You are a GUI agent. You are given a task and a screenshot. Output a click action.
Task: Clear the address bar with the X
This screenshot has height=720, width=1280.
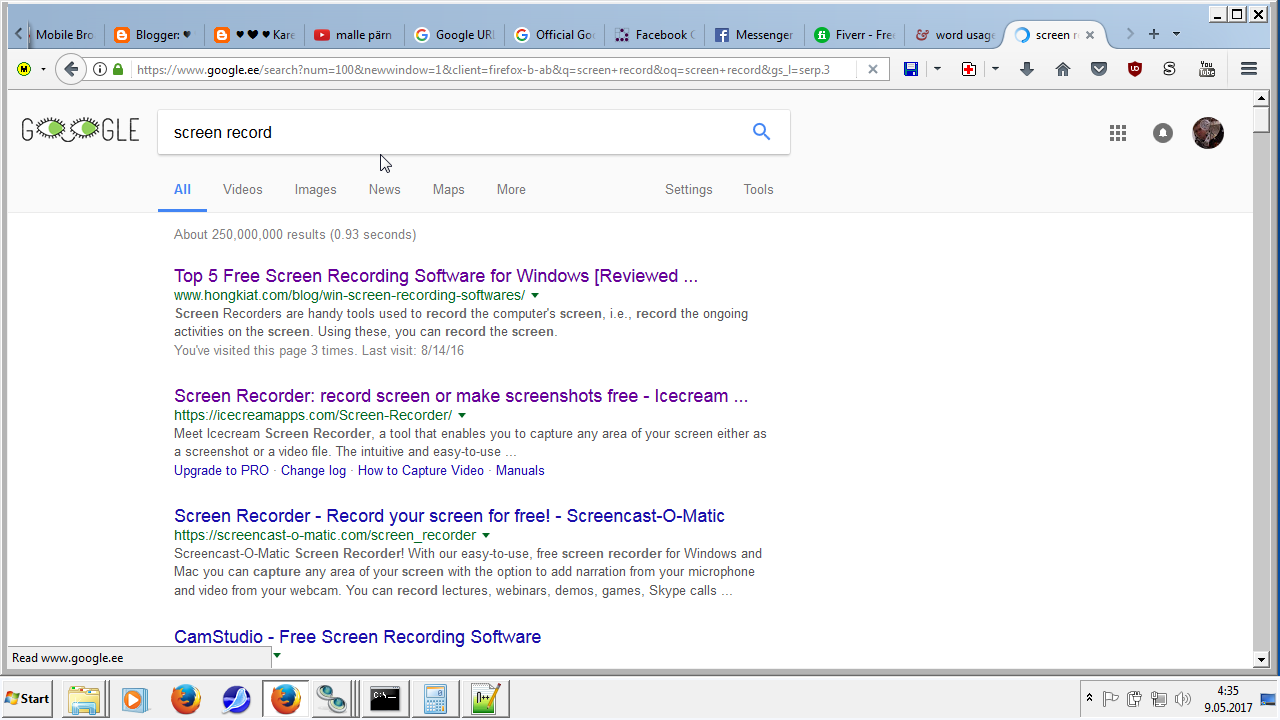coord(873,69)
